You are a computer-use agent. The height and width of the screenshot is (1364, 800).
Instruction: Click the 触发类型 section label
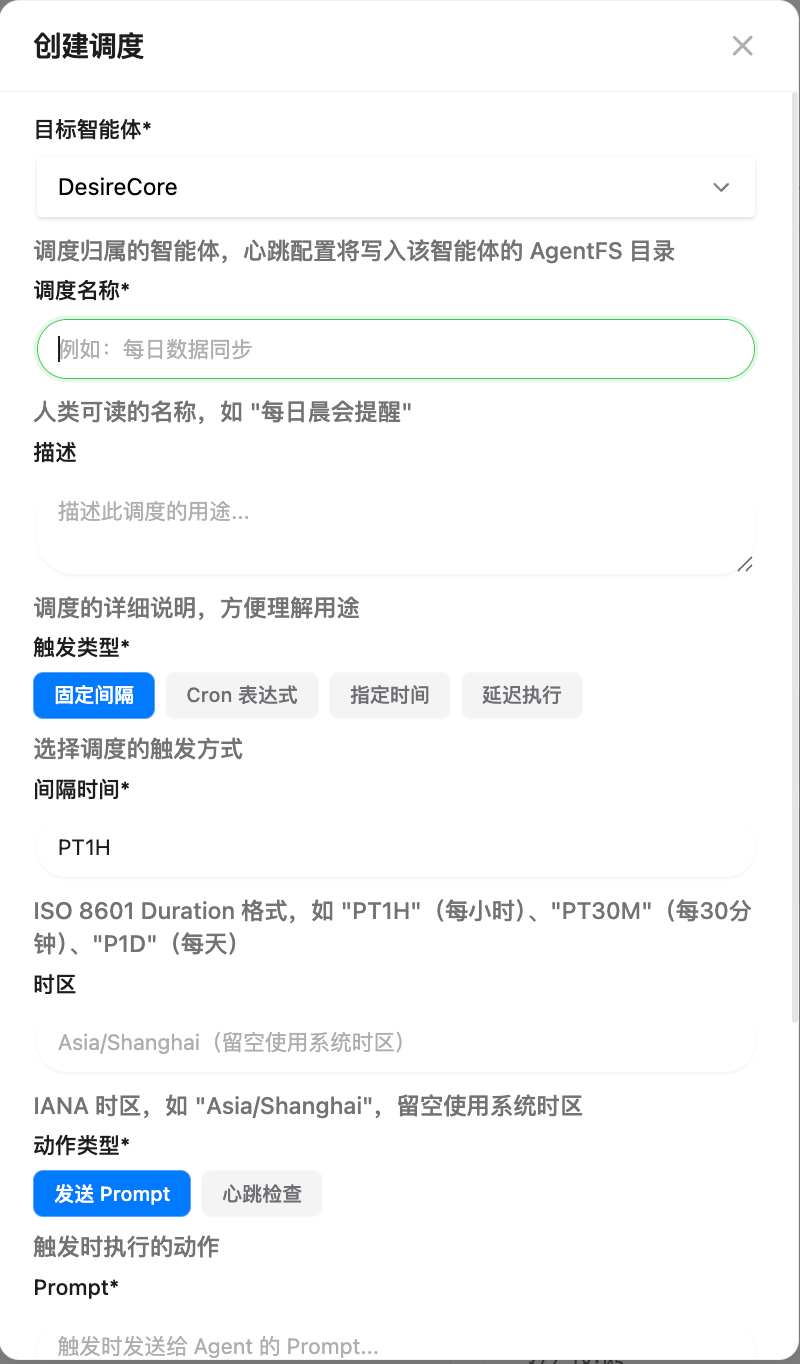82,647
